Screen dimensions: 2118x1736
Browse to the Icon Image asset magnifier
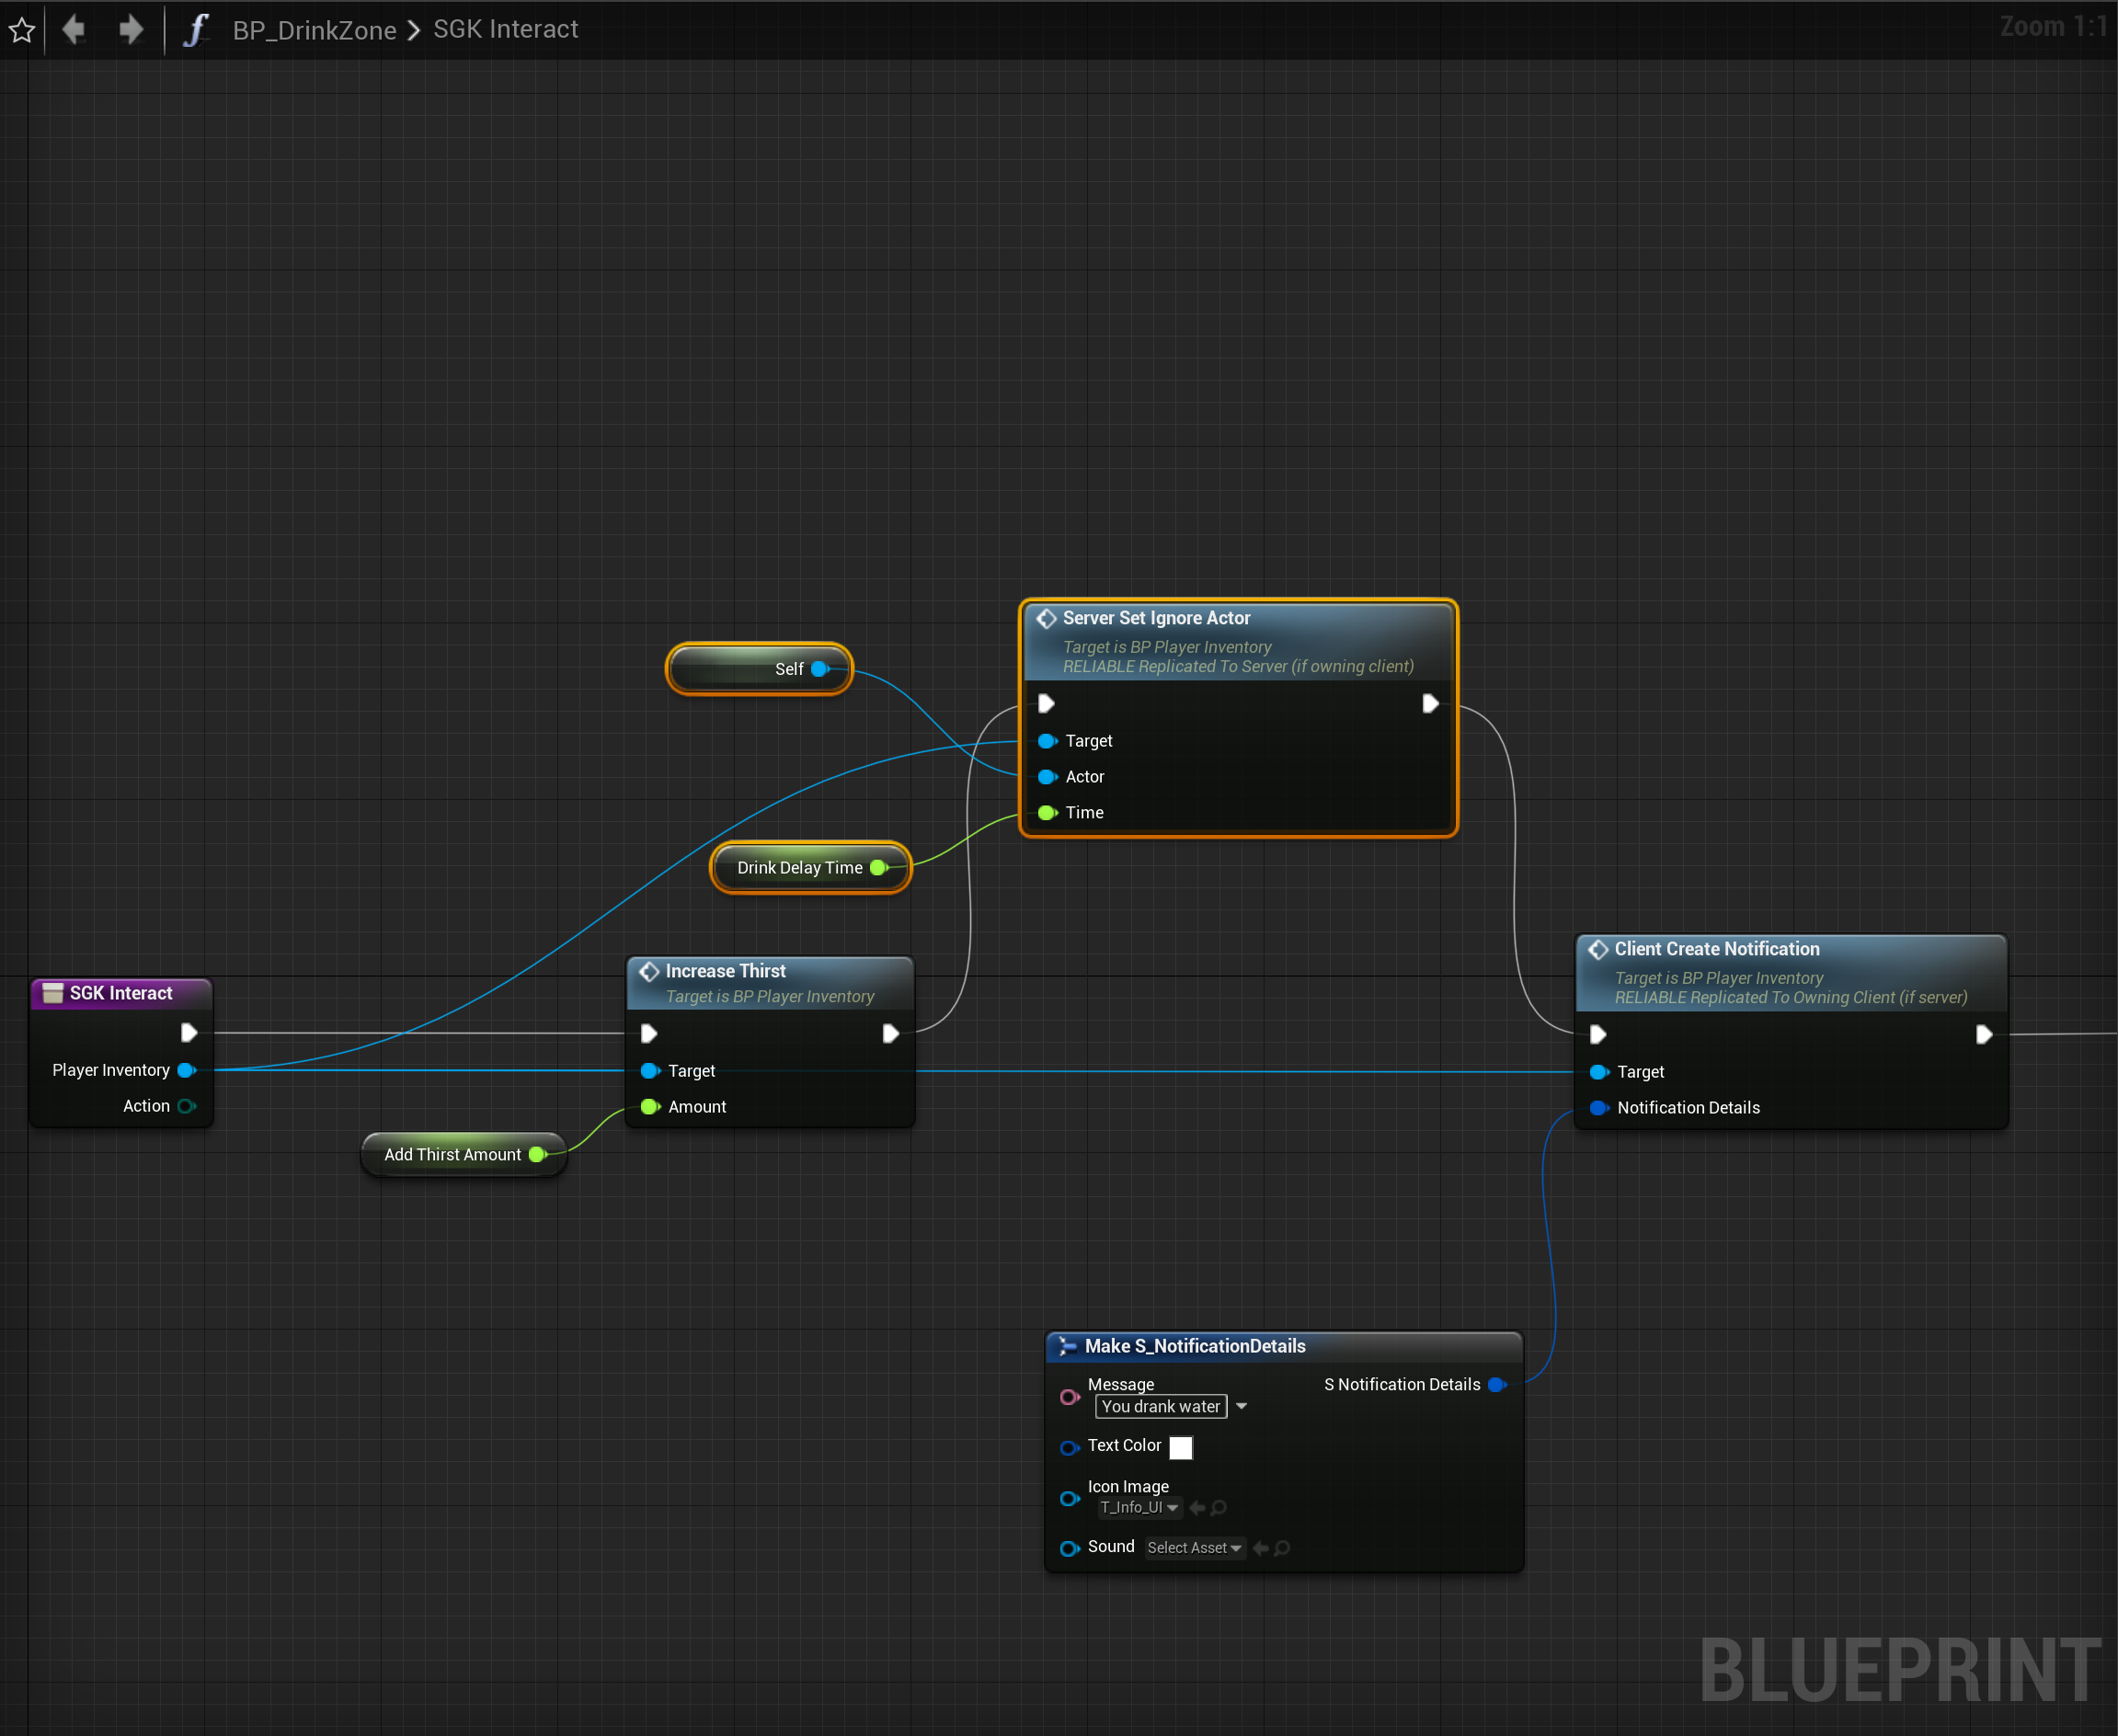[1219, 1507]
